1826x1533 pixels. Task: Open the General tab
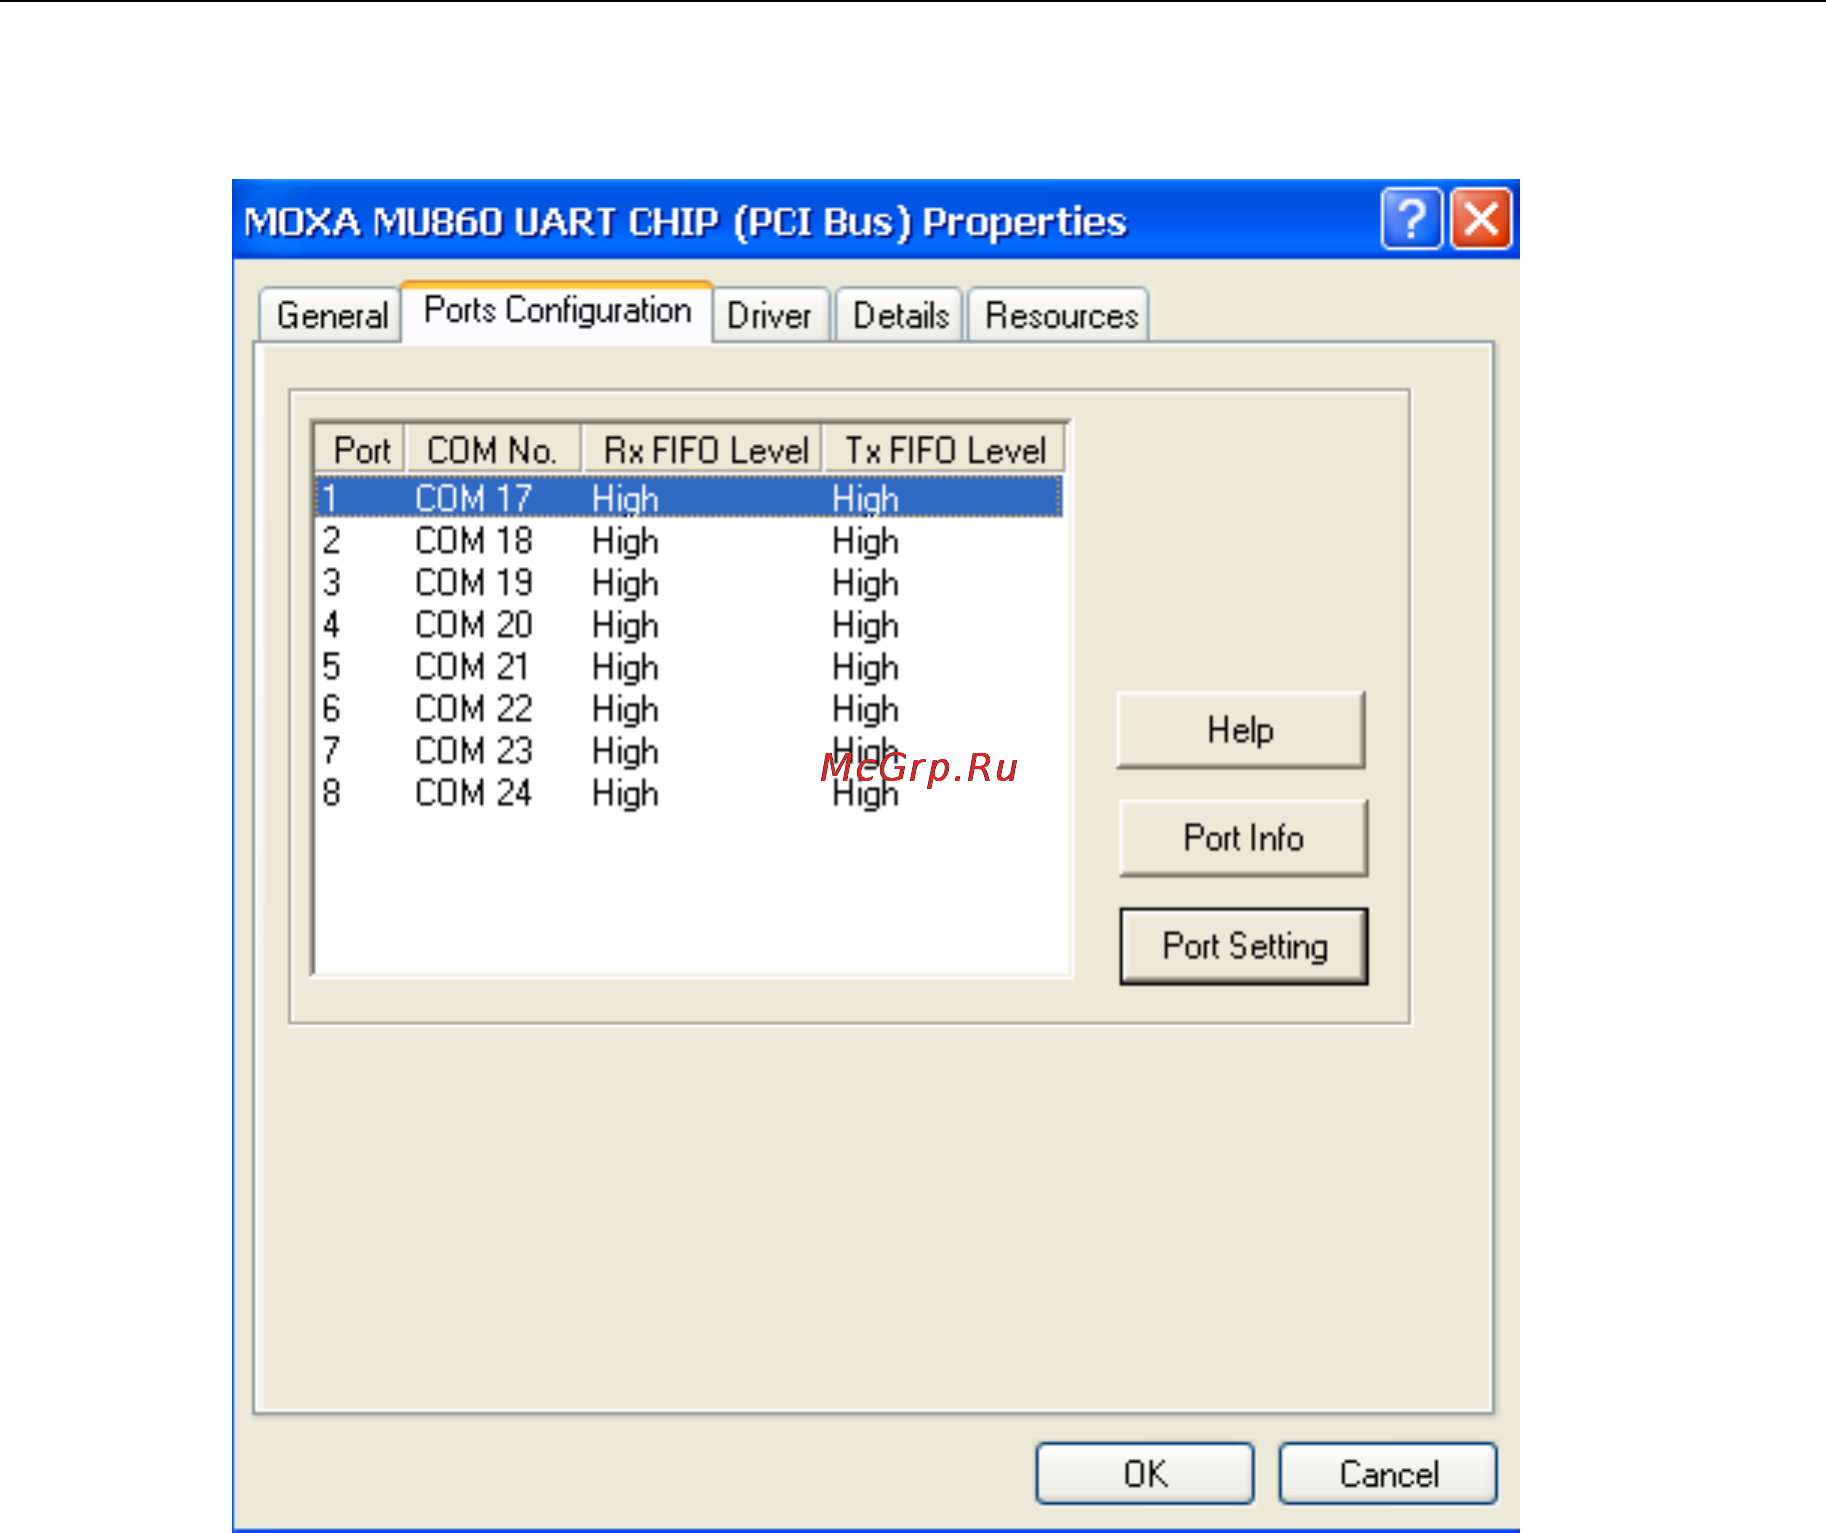[331, 316]
